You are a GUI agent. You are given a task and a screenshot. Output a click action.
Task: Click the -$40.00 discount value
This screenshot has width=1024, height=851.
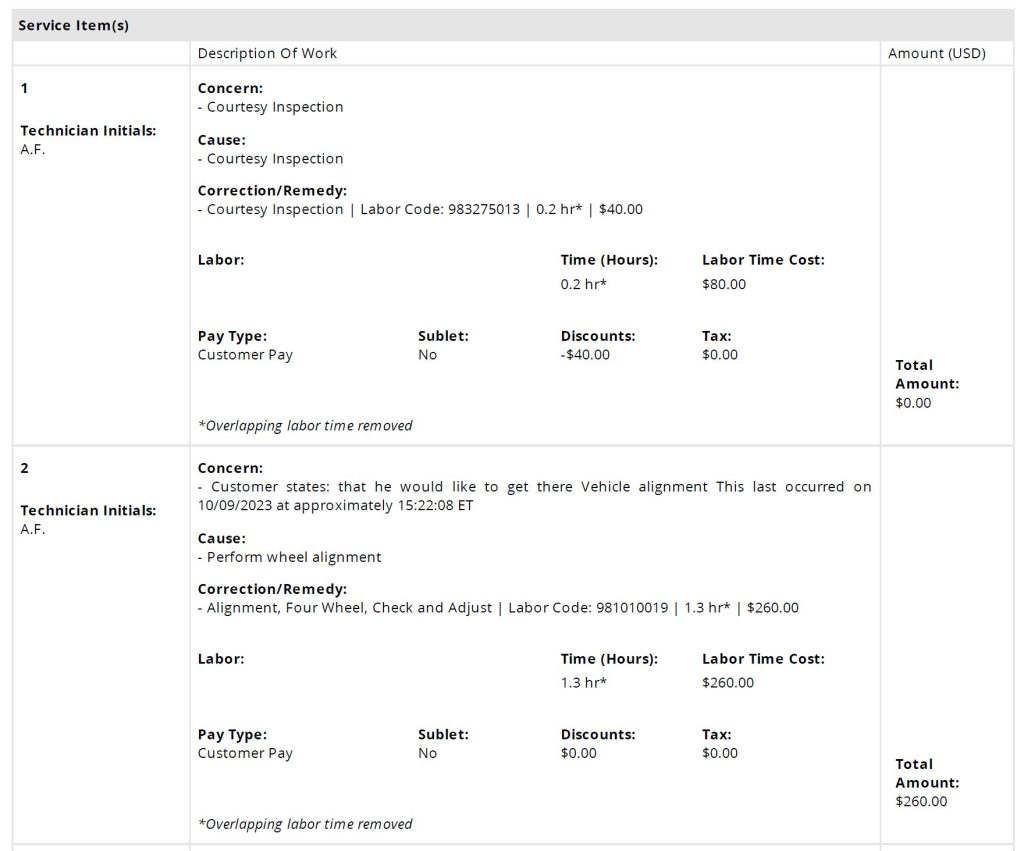(585, 355)
